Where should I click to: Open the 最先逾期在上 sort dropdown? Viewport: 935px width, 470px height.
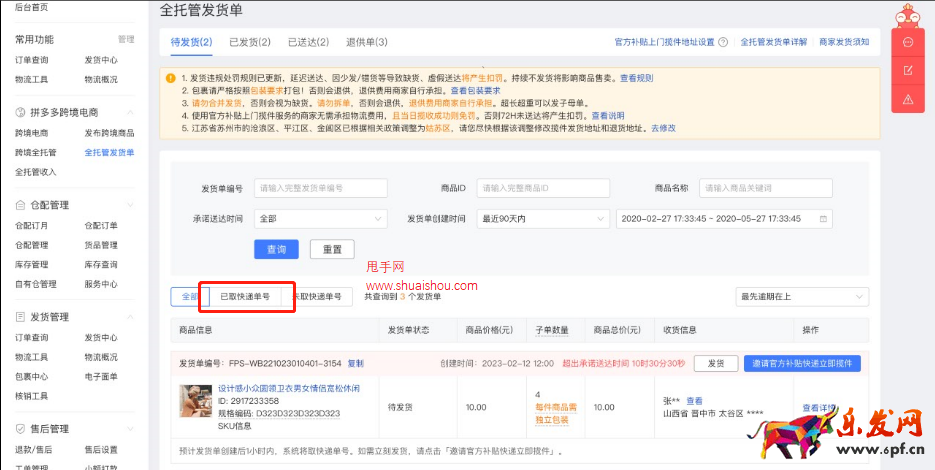click(802, 296)
